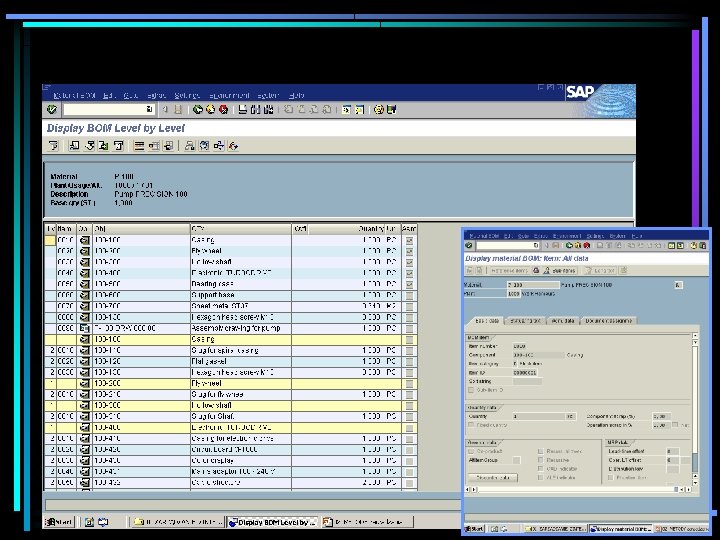The height and width of the screenshot is (540, 720).
Task: Toggle the Recursive checkbox in the item dialog
Action: (541, 461)
